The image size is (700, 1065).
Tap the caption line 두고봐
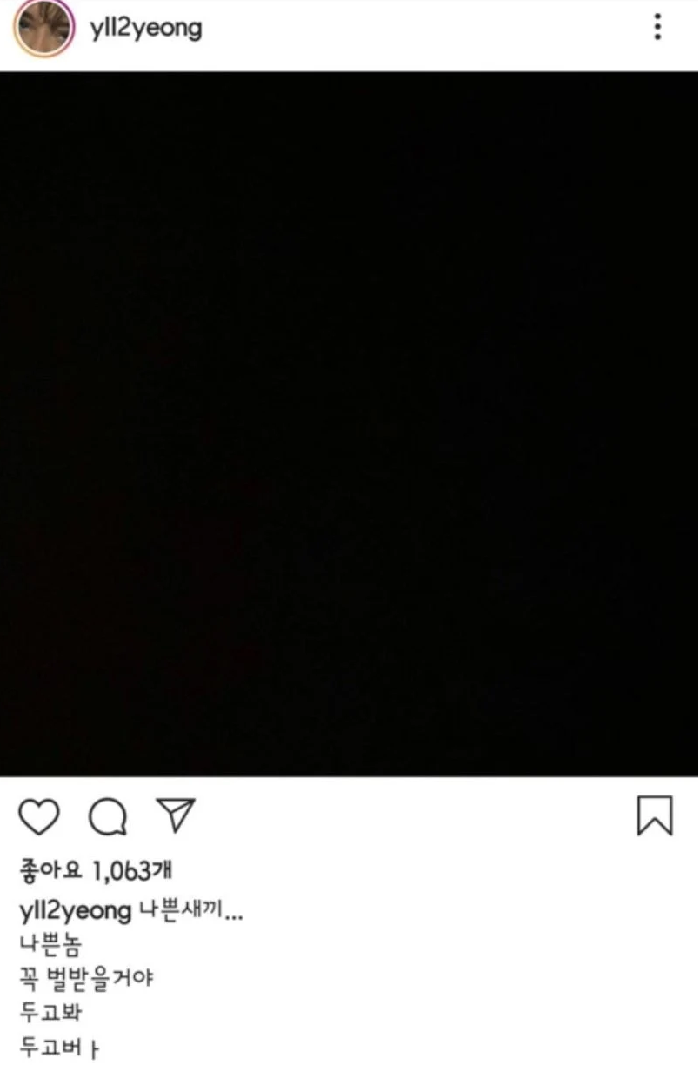point(51,1012)
